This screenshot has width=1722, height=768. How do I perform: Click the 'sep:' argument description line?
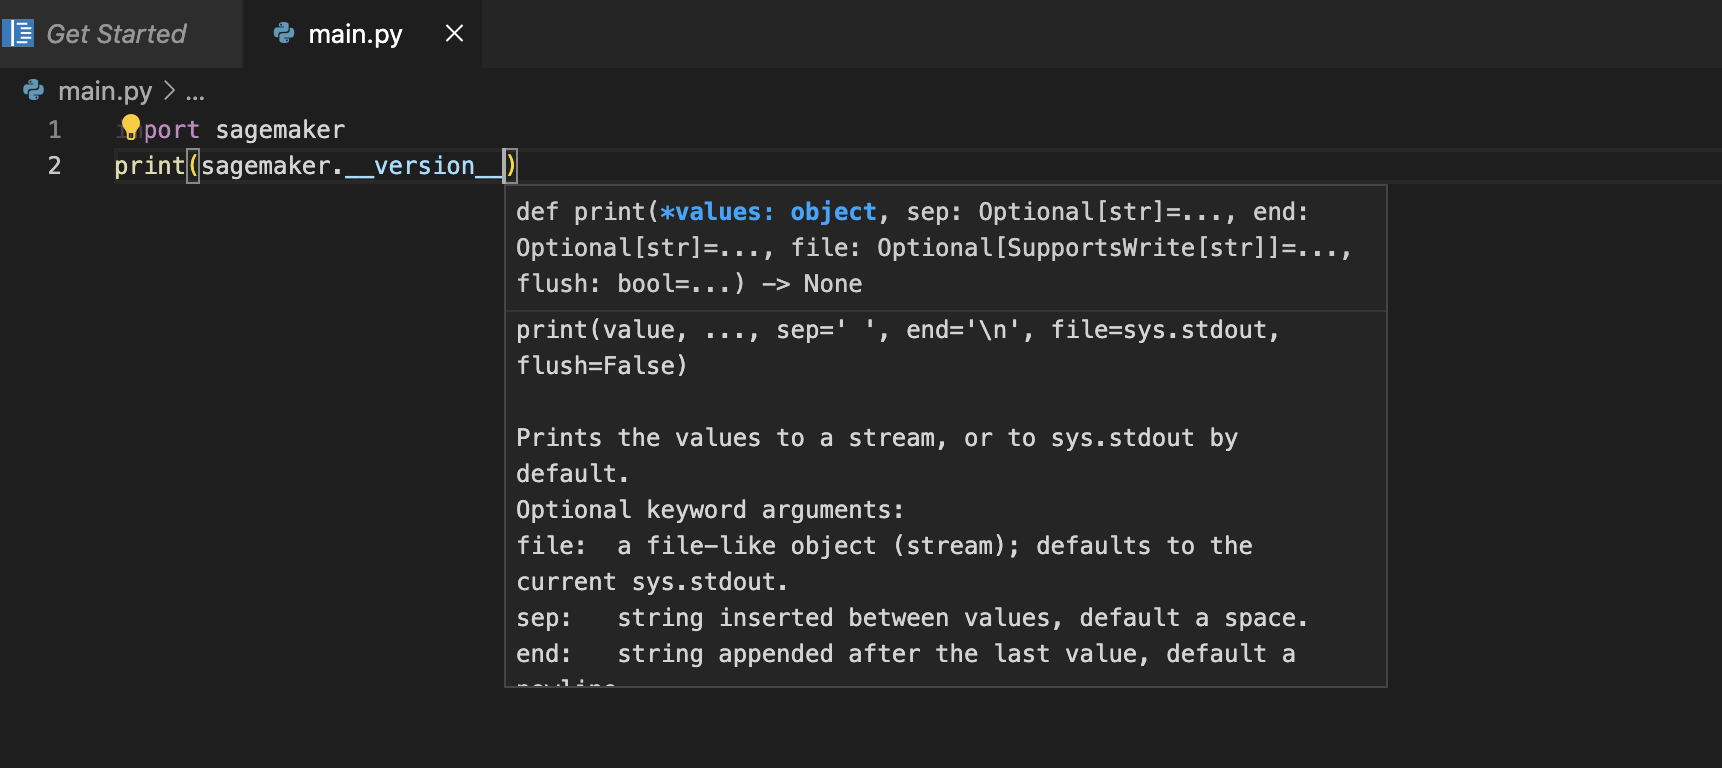pyautogui.click(x=912, y=618)
